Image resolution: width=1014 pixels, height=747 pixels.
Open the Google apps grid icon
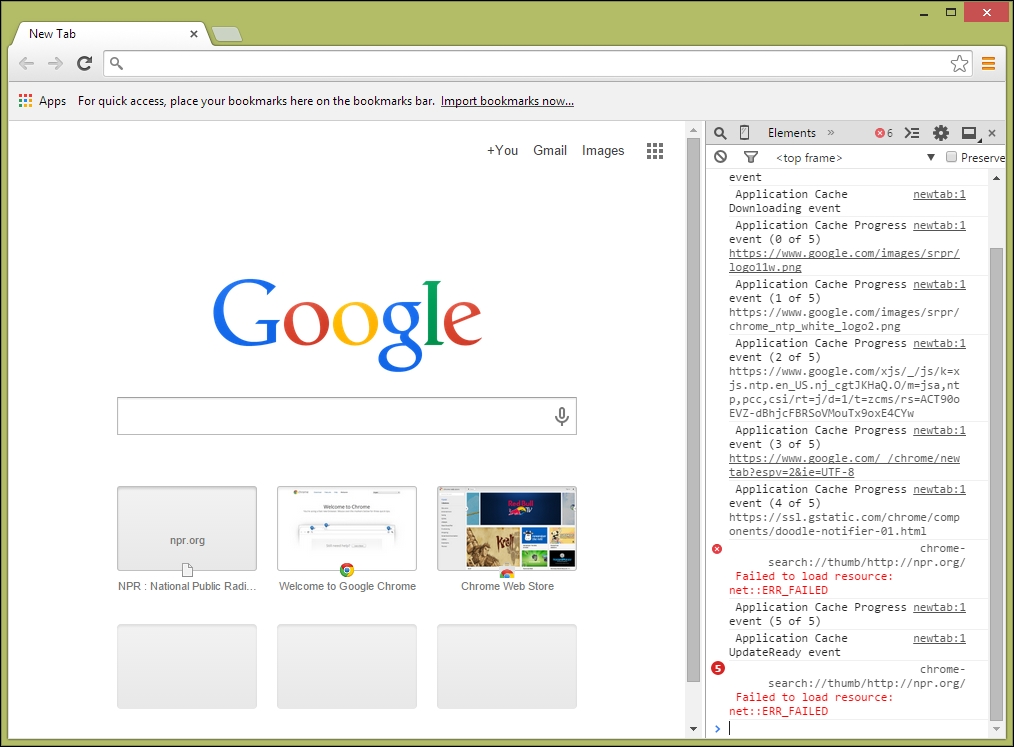coord(655,151)
